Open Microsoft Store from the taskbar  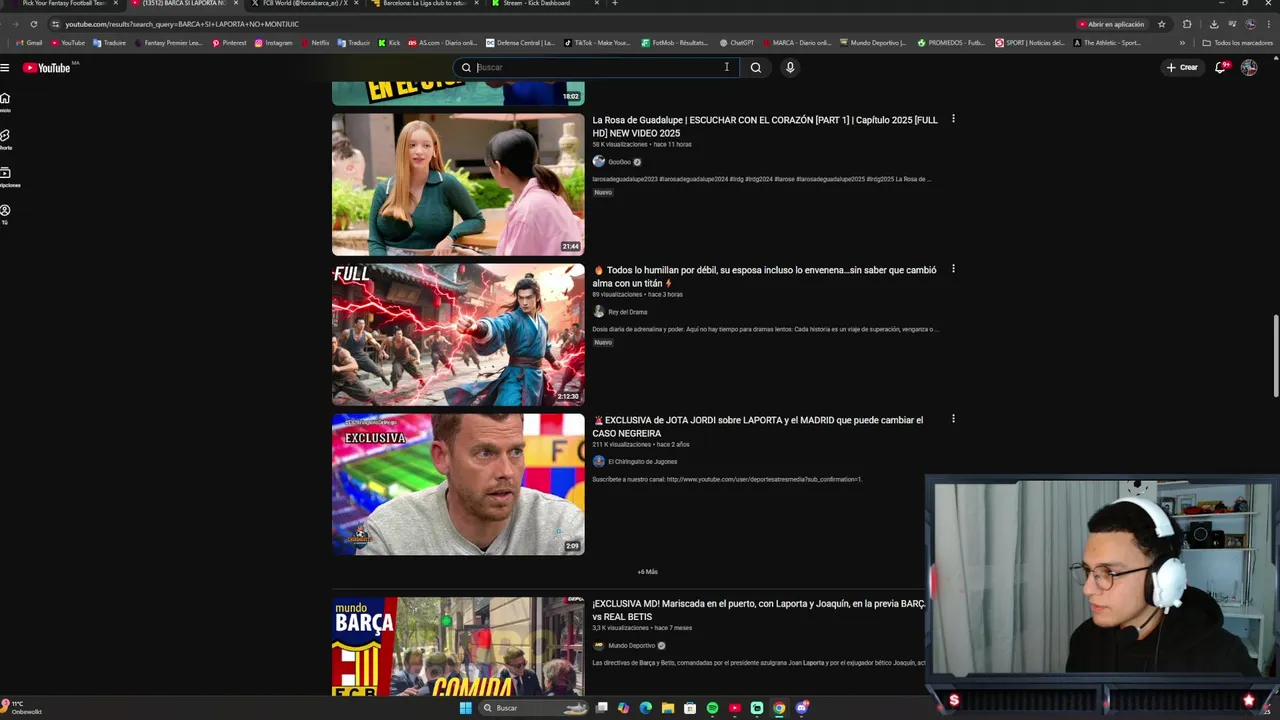(690, 708)
